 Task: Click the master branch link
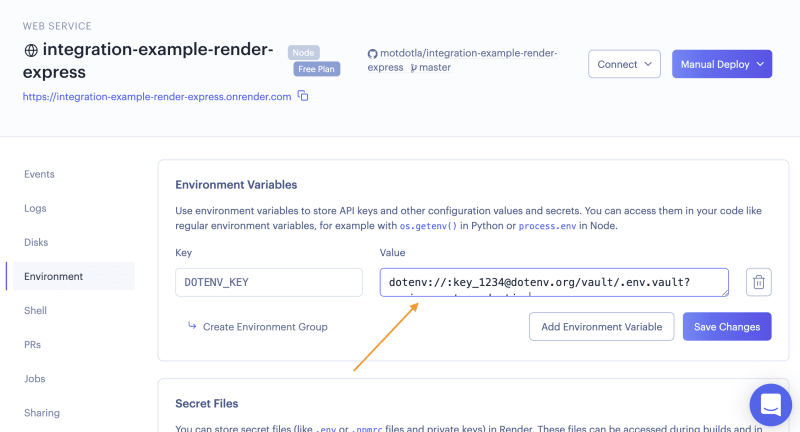(435, 67)
